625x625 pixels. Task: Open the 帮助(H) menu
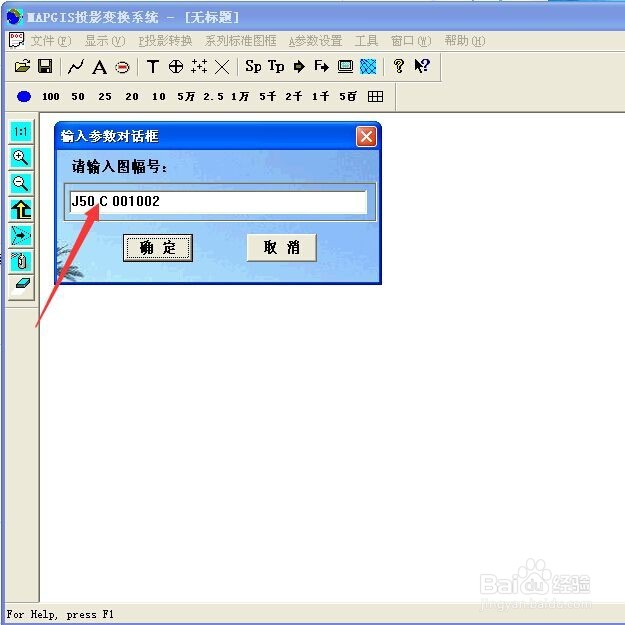tap(465, 41)
